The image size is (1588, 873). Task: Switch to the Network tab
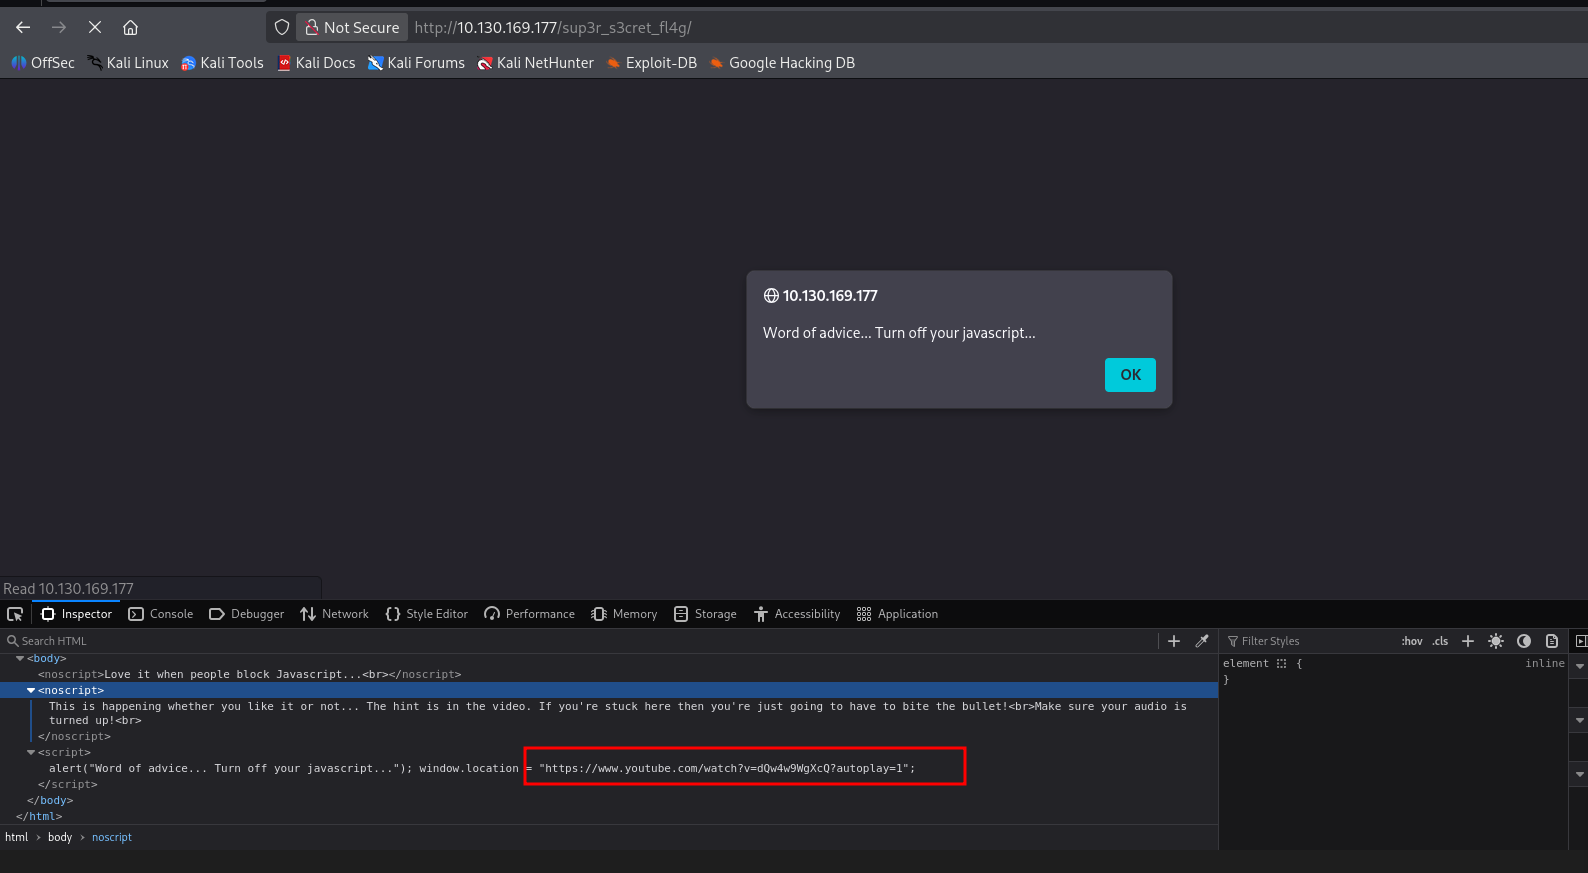click(335, 614)
